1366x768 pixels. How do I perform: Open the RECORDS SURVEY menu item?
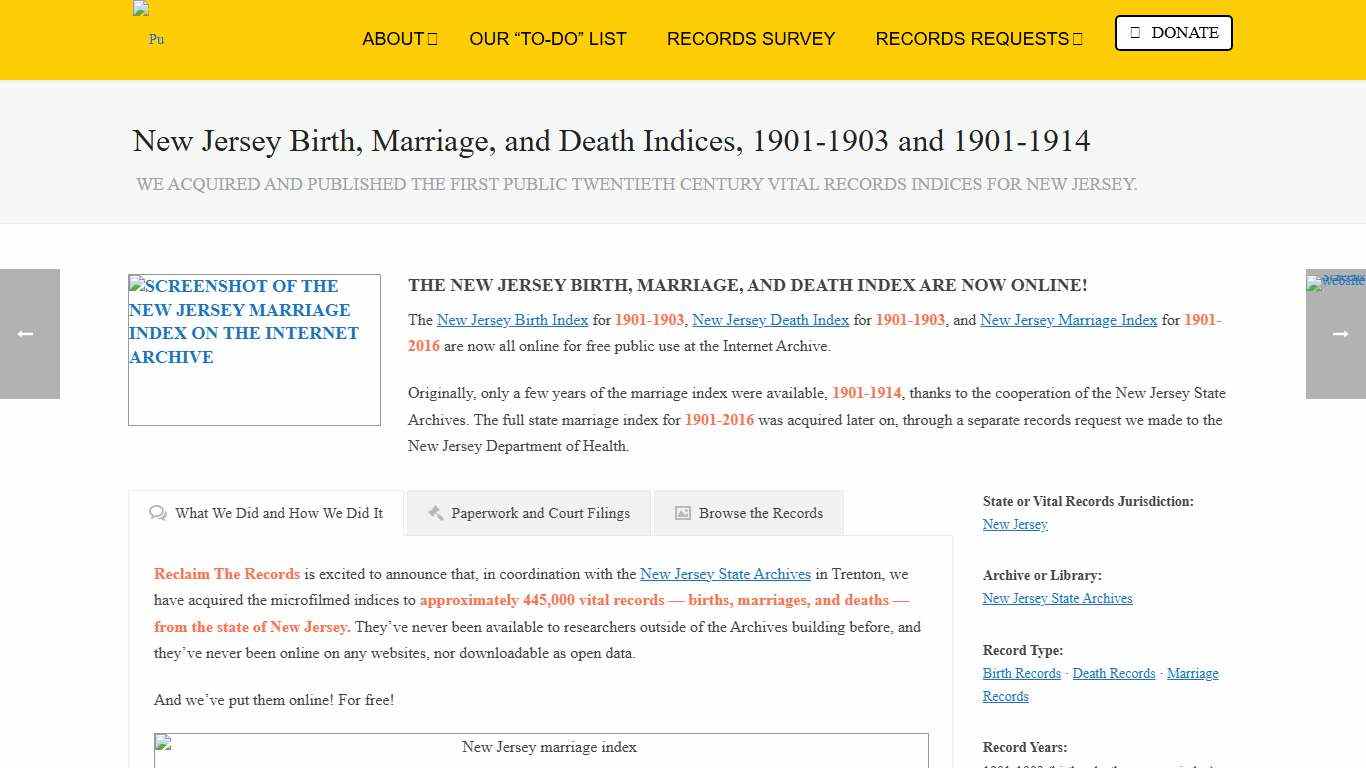coord(751,39)
